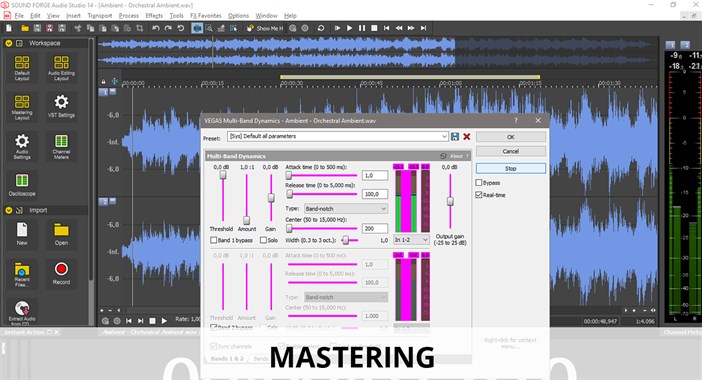Click the Save icon in main toolbar
Image resolution: width=702 pixels, height=380 pixels.
(x=37, y=28)
